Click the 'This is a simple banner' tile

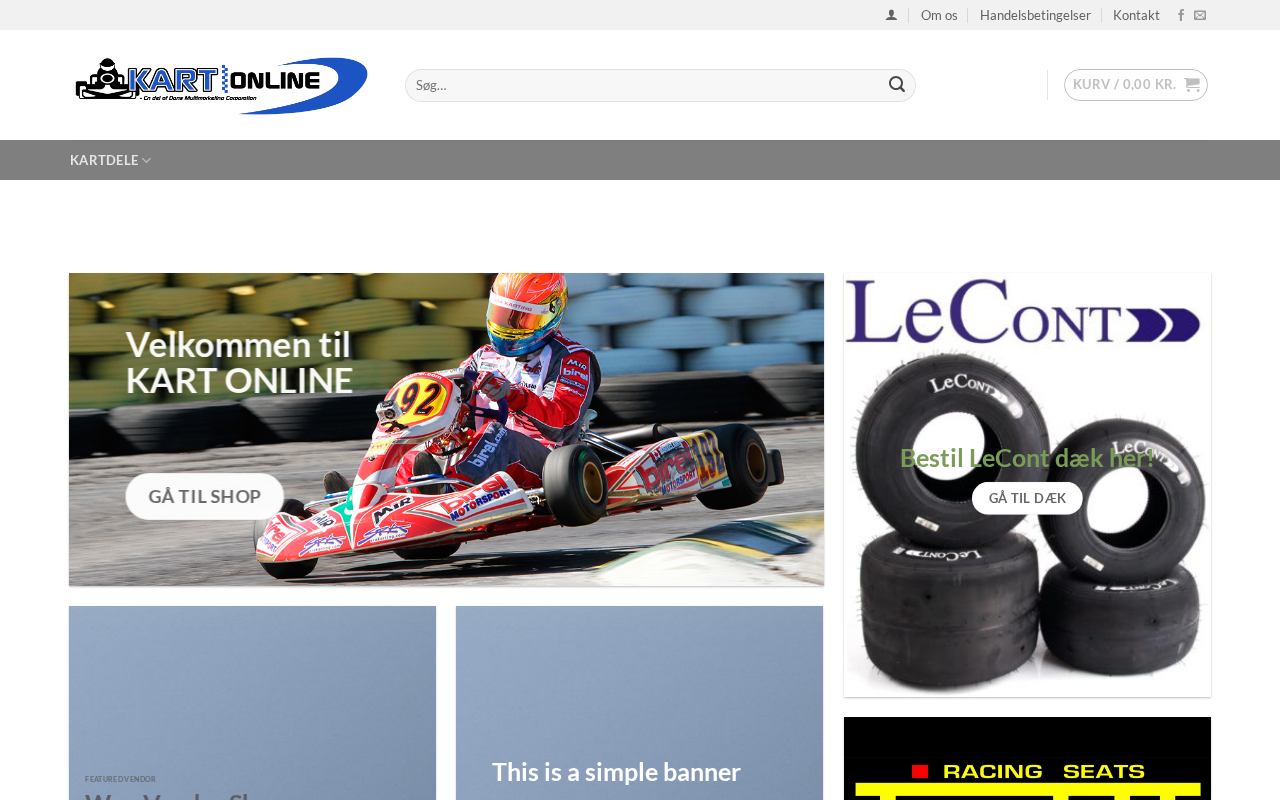[639, 703]
